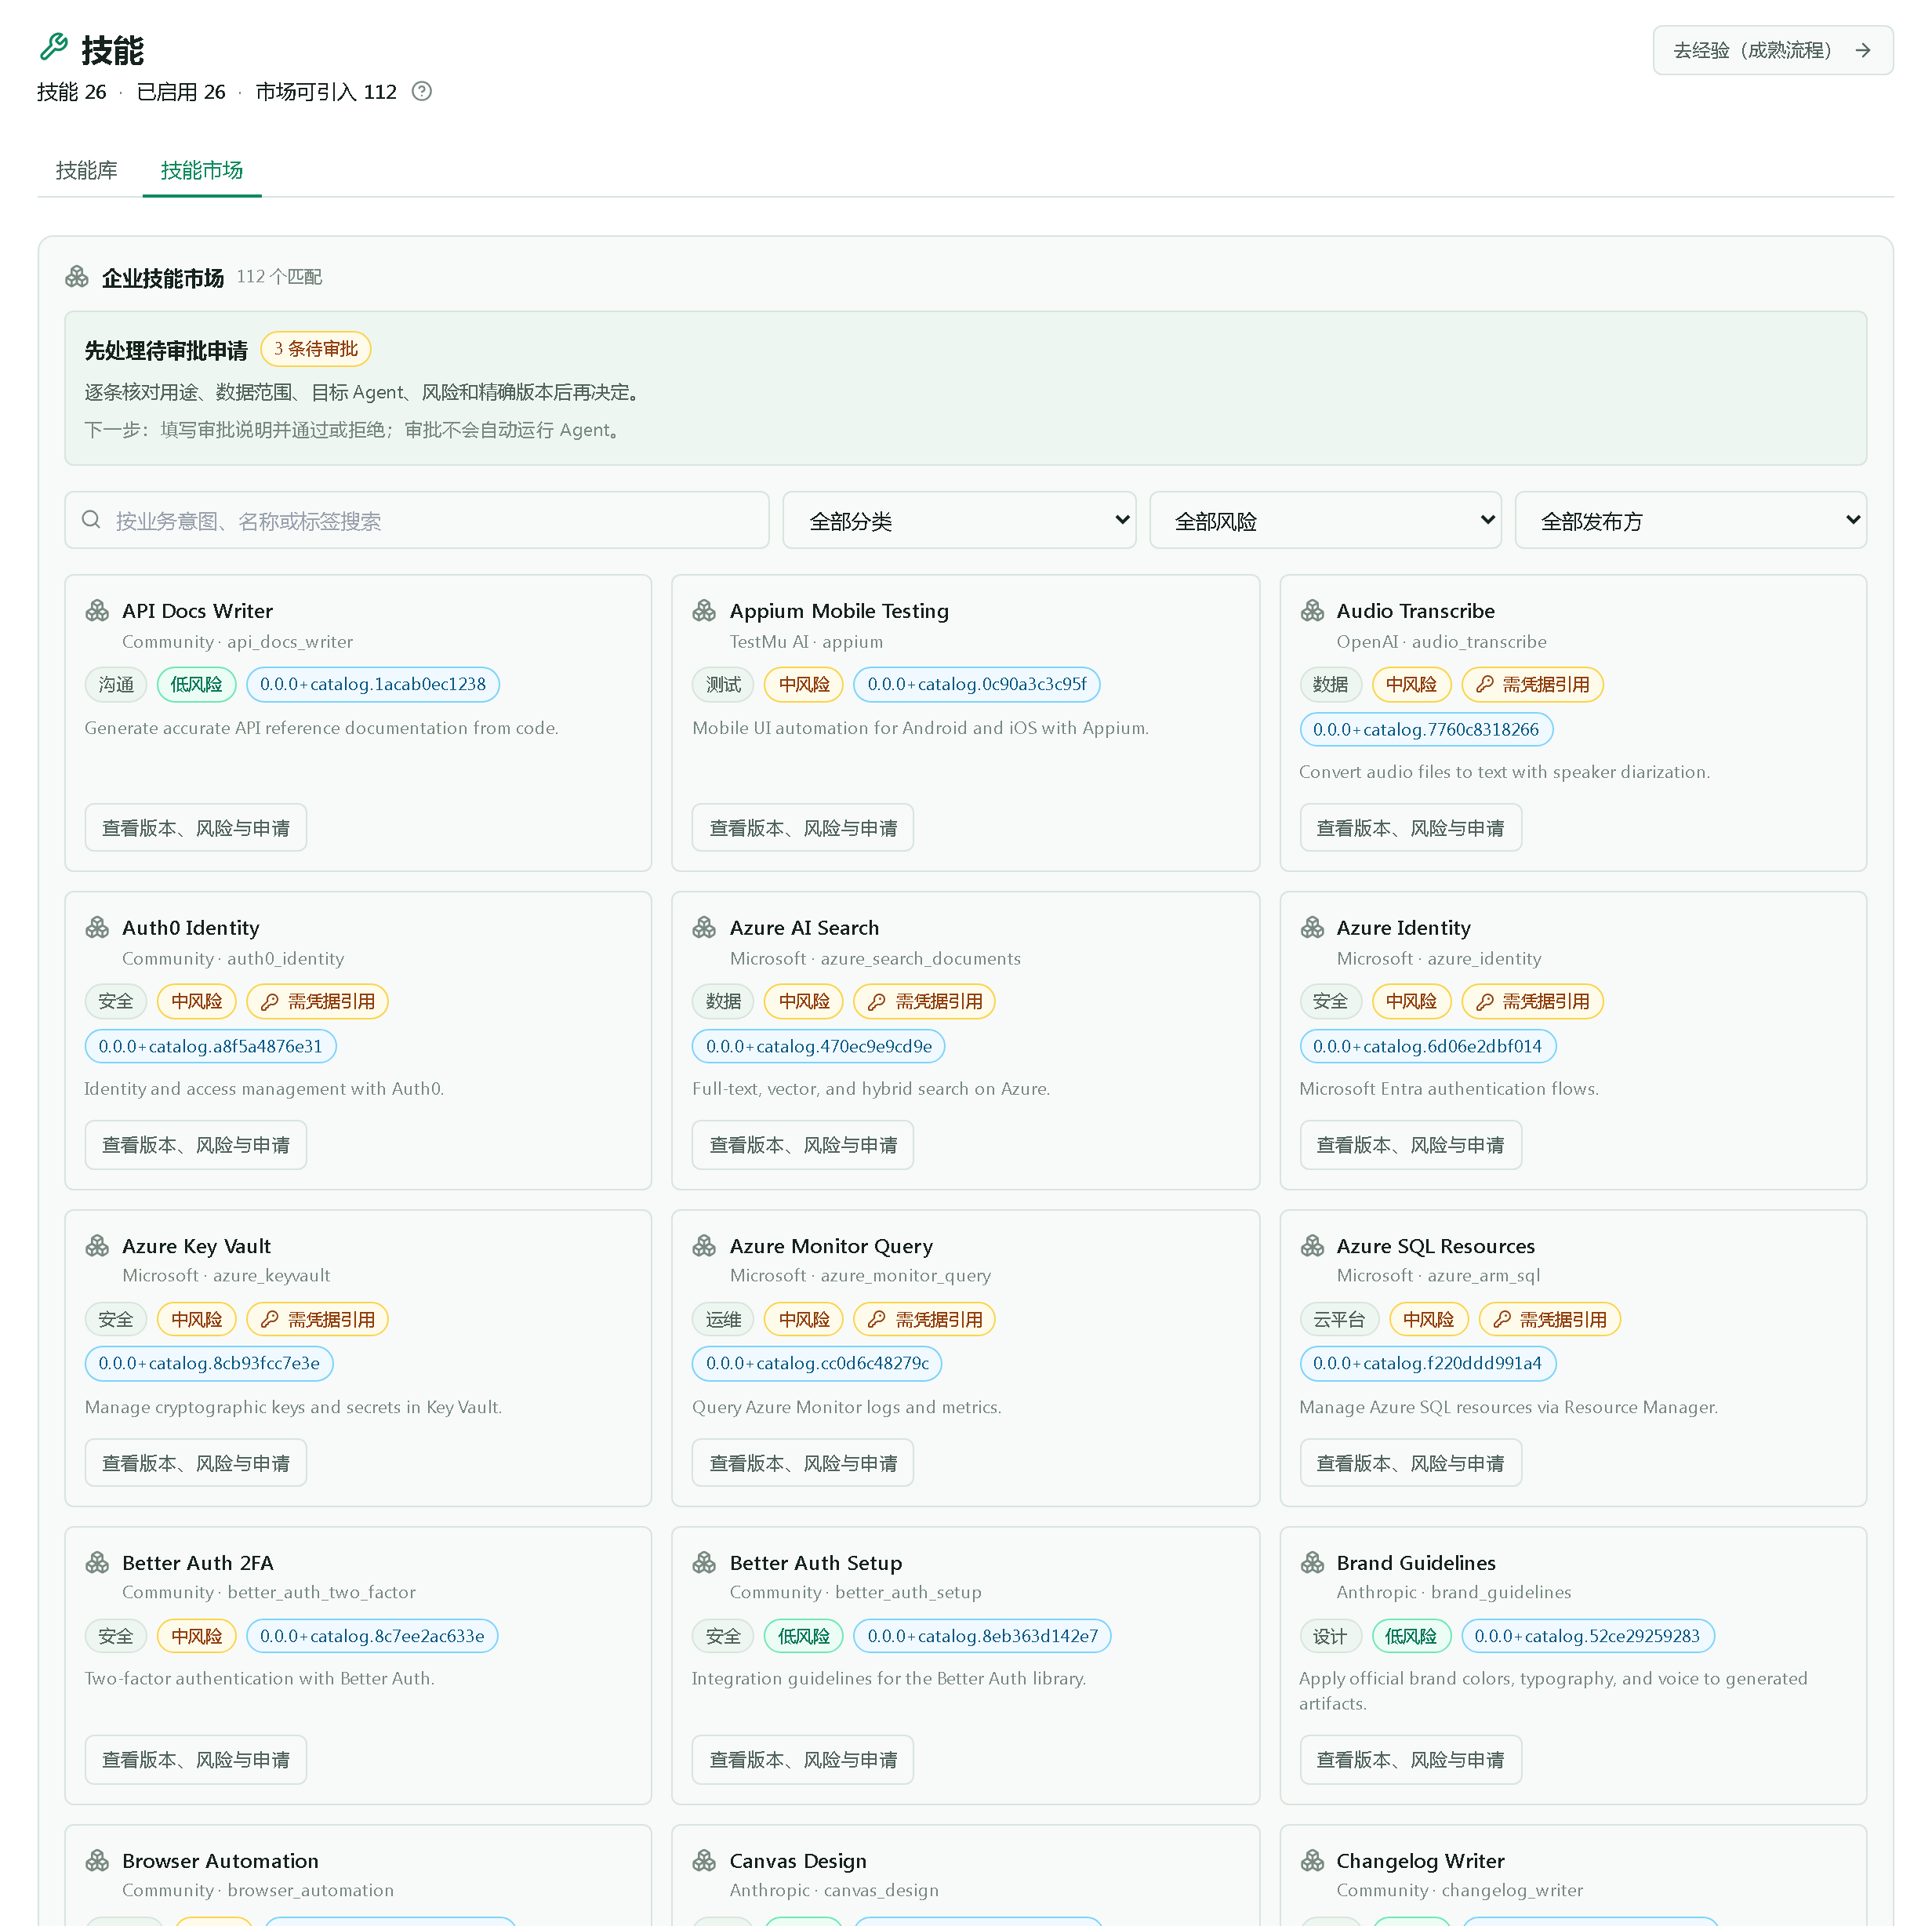
Task: Click the 运维 tag on Azure Monitor Query
Action: (x=724, y=1320)
